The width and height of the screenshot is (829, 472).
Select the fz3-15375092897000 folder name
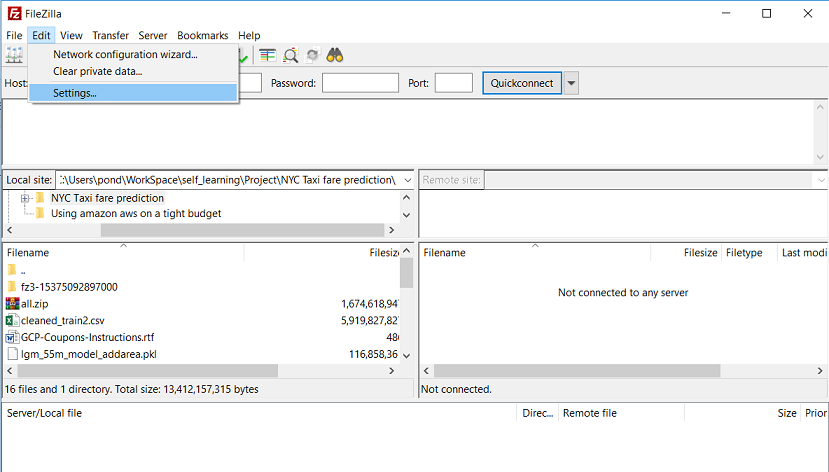[x=69, y=287]
